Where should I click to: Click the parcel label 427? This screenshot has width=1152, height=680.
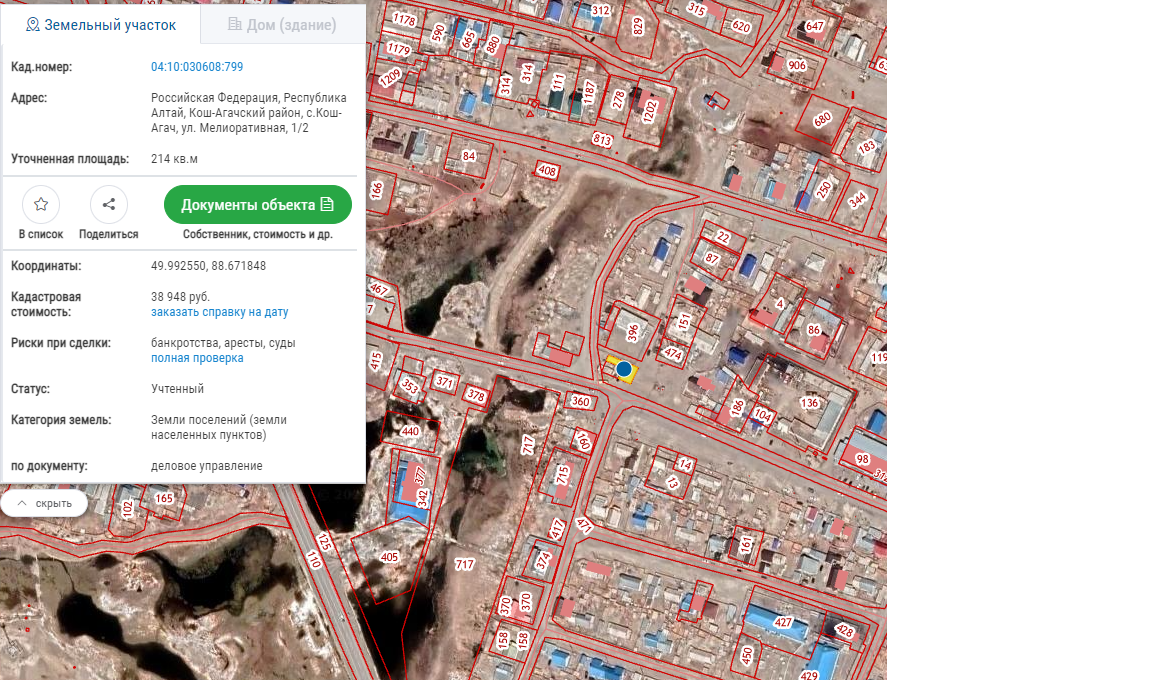pos(783,622)
